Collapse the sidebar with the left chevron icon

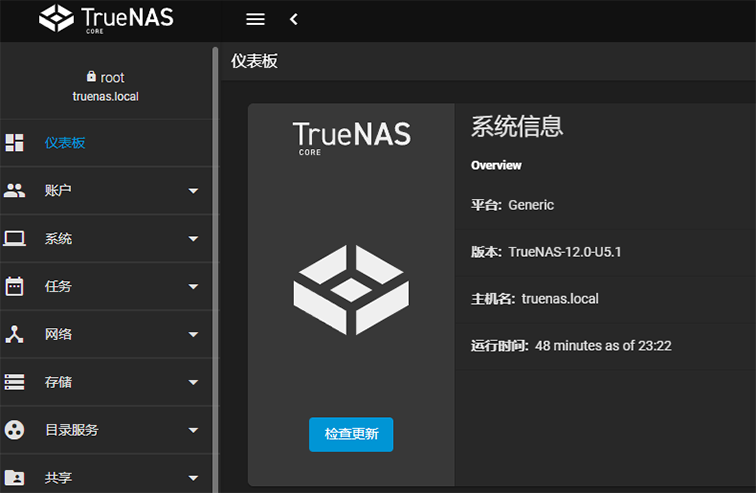tap(294, 19)
